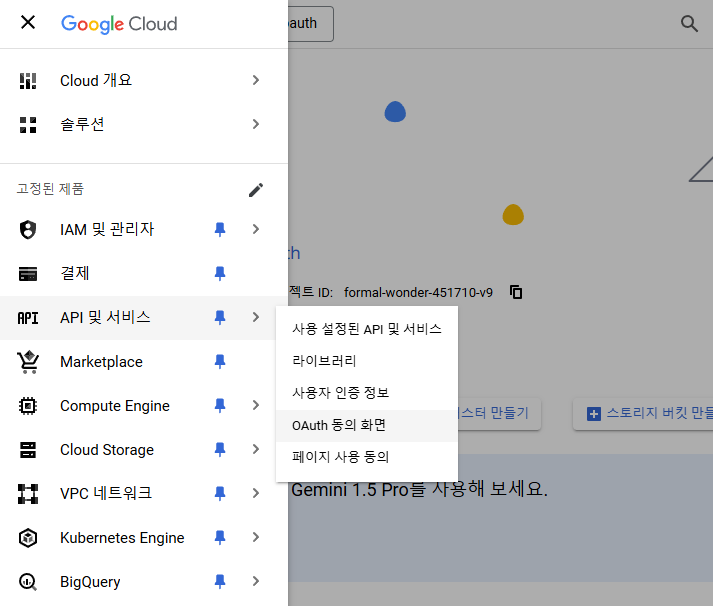Unpin IAM 및 관리자 from pinned products
The image size is (713, 606).
coord(220,229)
